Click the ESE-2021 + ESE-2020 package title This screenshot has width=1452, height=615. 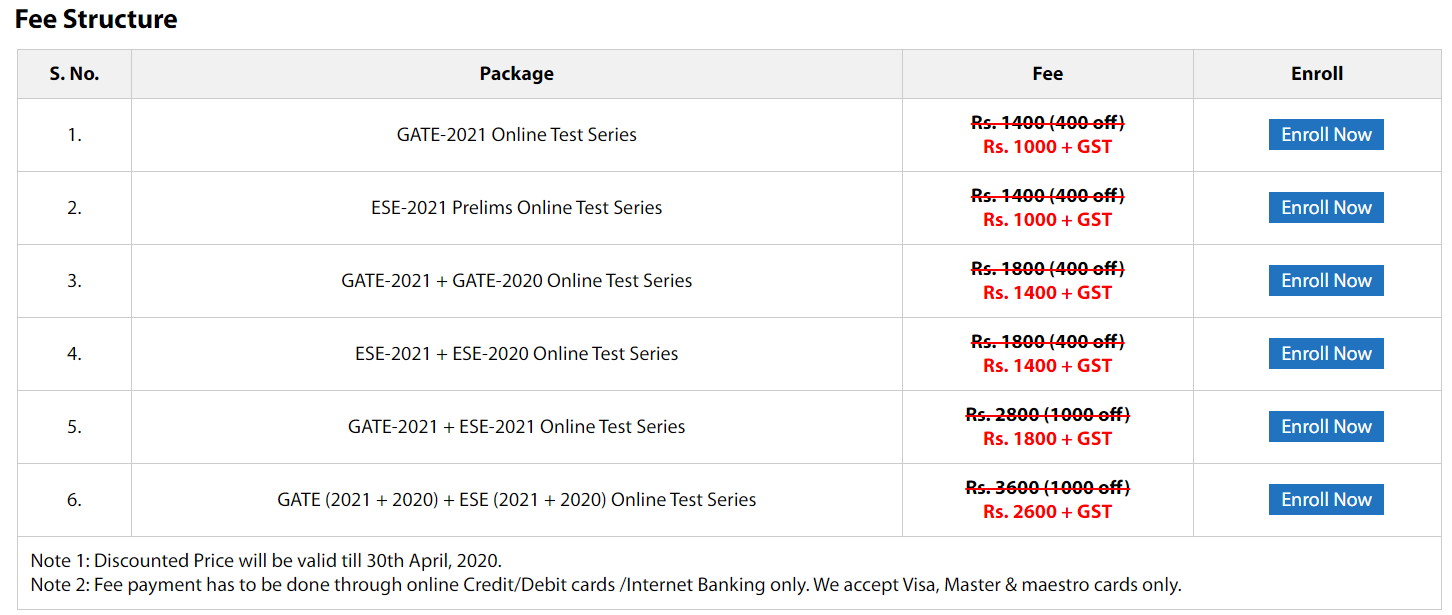516,353
